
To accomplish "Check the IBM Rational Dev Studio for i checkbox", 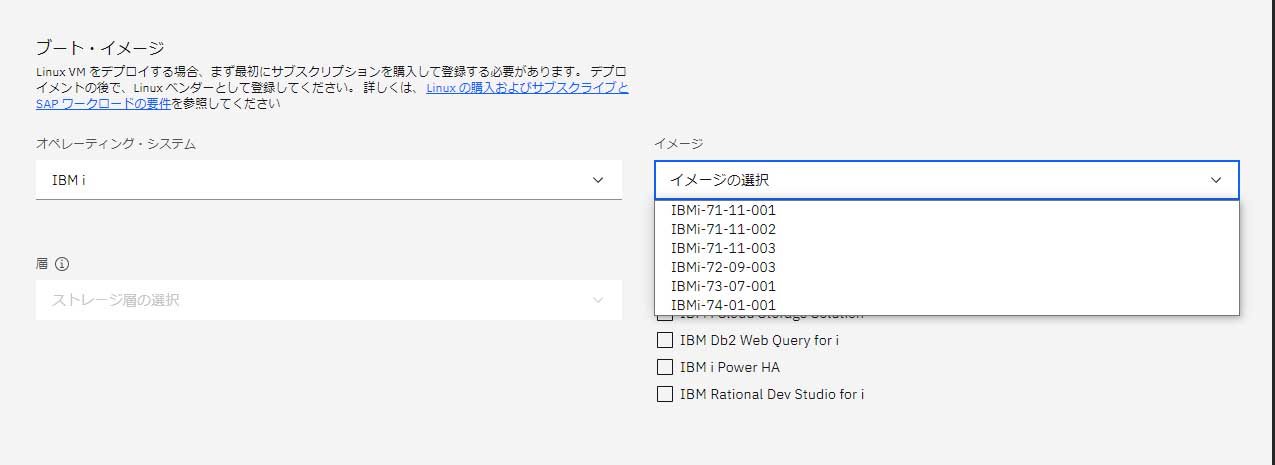I will click(665, 394).
